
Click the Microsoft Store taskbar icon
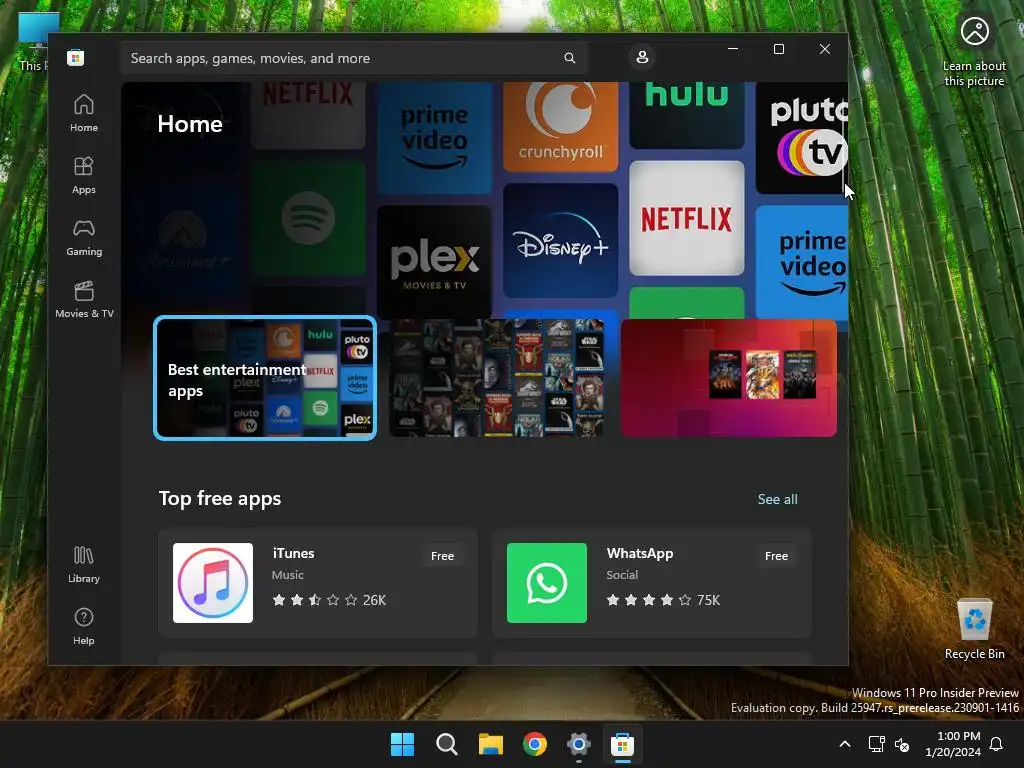point(622,744)
